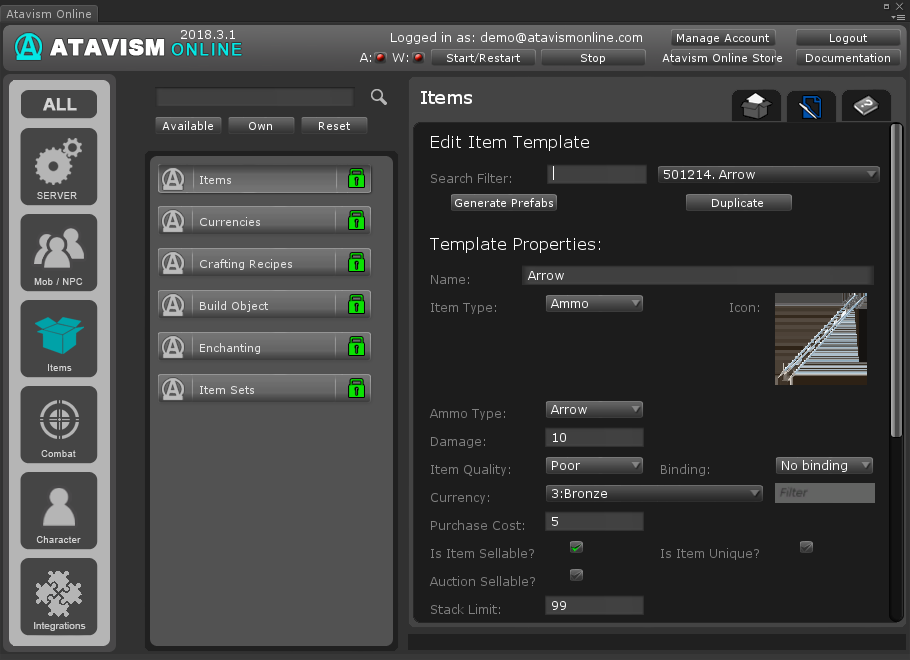Select the Mob / NPC category

coord(59,252)
